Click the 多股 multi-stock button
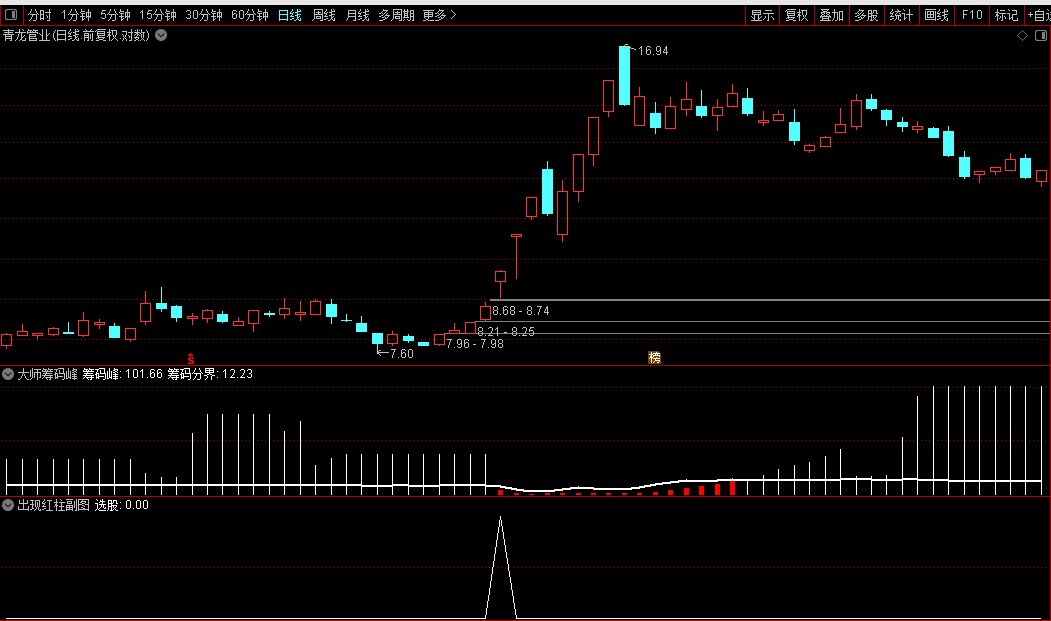Viewport: 1051px width, 621px height. (x=867, y=15)
